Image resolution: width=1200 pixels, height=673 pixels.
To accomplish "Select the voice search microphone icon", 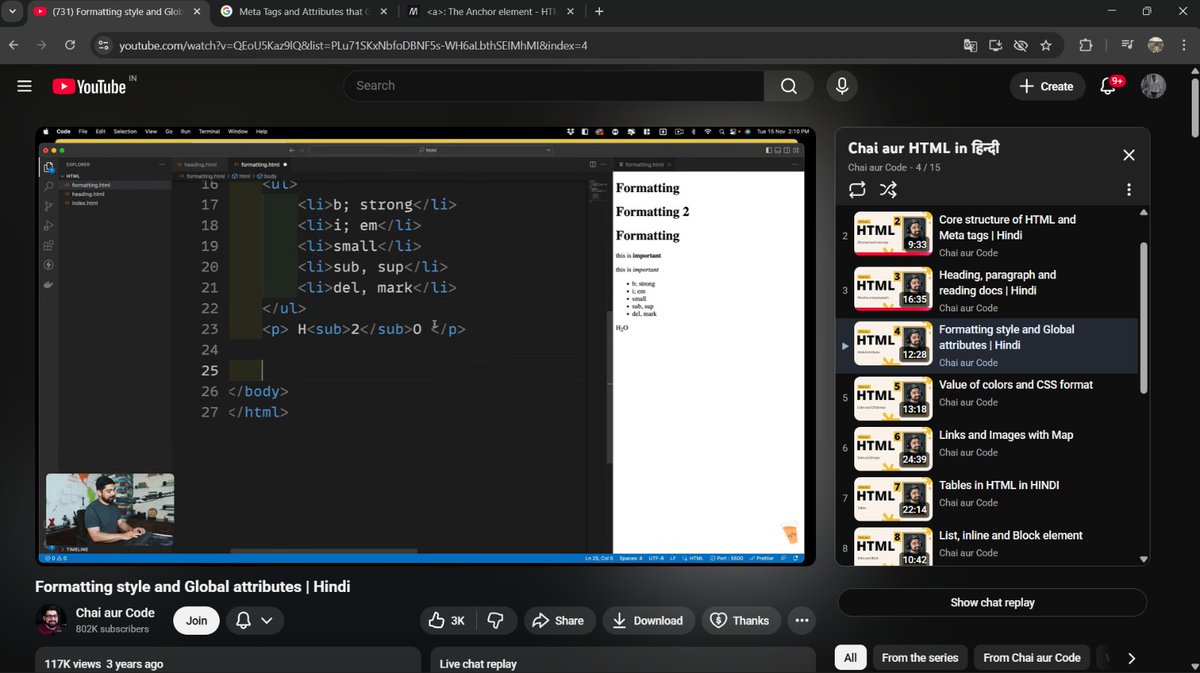I will point(841,86).
